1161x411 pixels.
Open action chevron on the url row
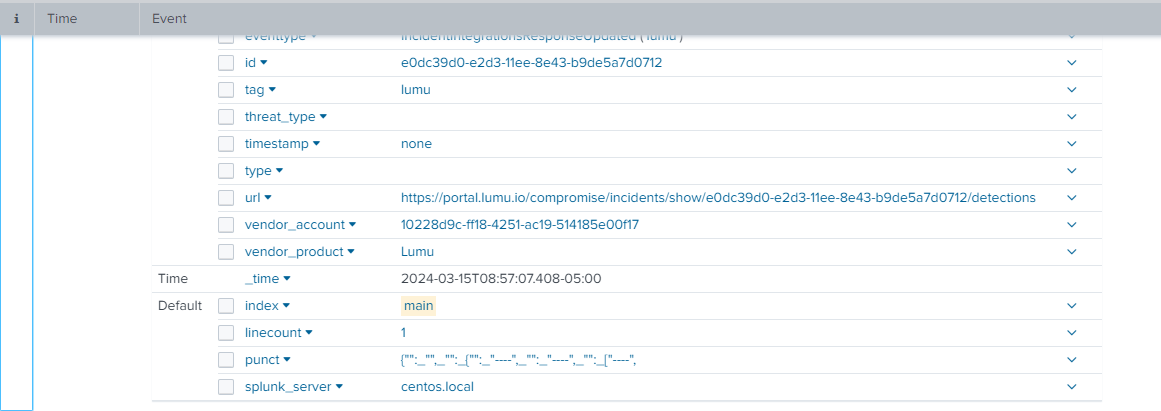tap(1071, 198)
